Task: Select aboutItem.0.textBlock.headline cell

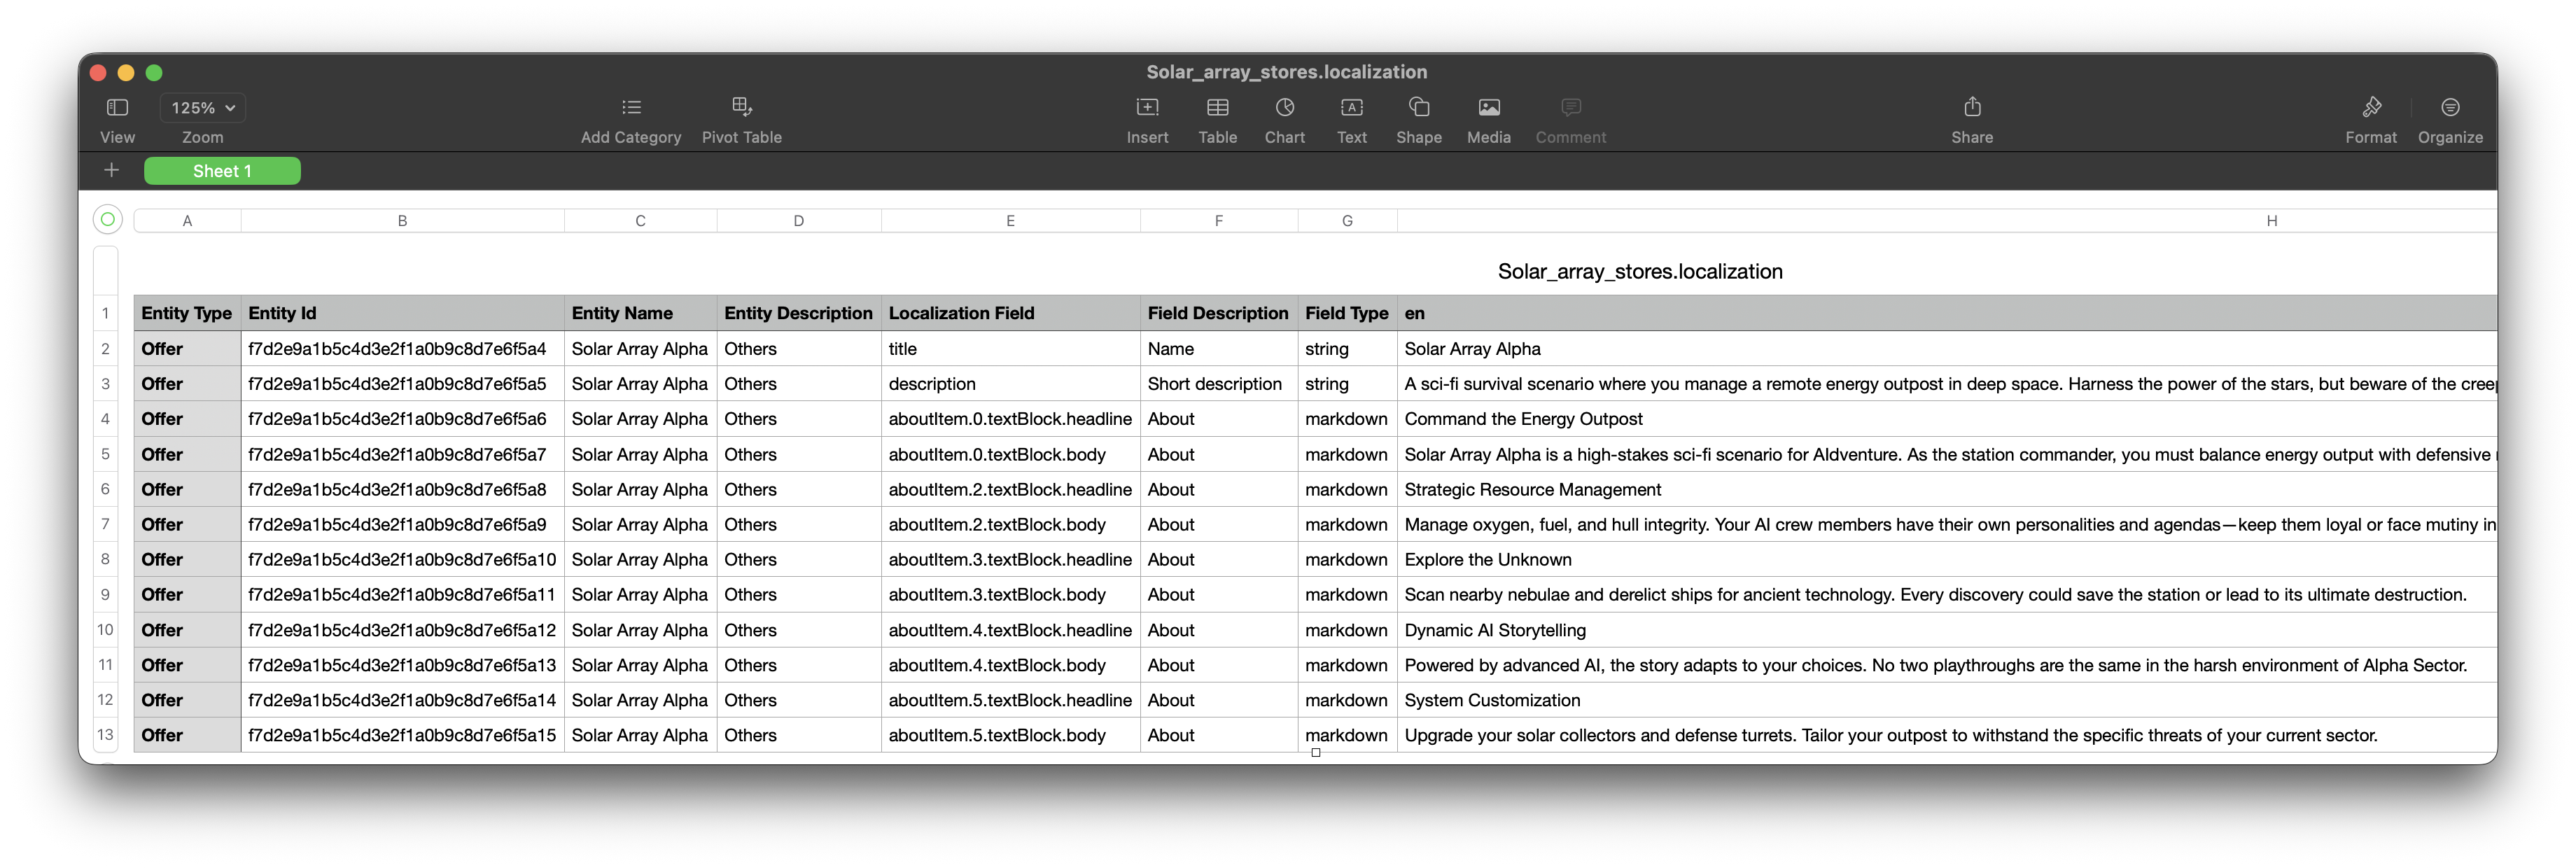Action: click(x=1010, y=419)
